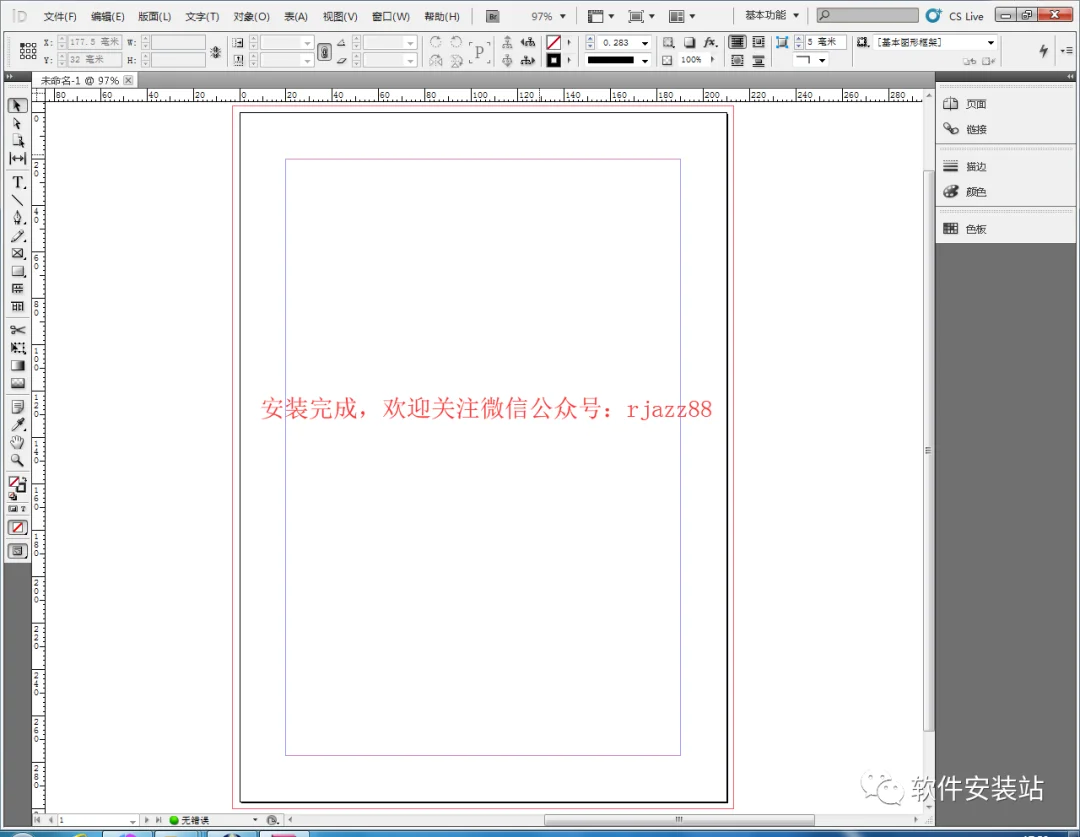Viewport: 1080px width, 837px height.
Task: Open the [基本图形框架] object style dropdown
Action: 990,42
